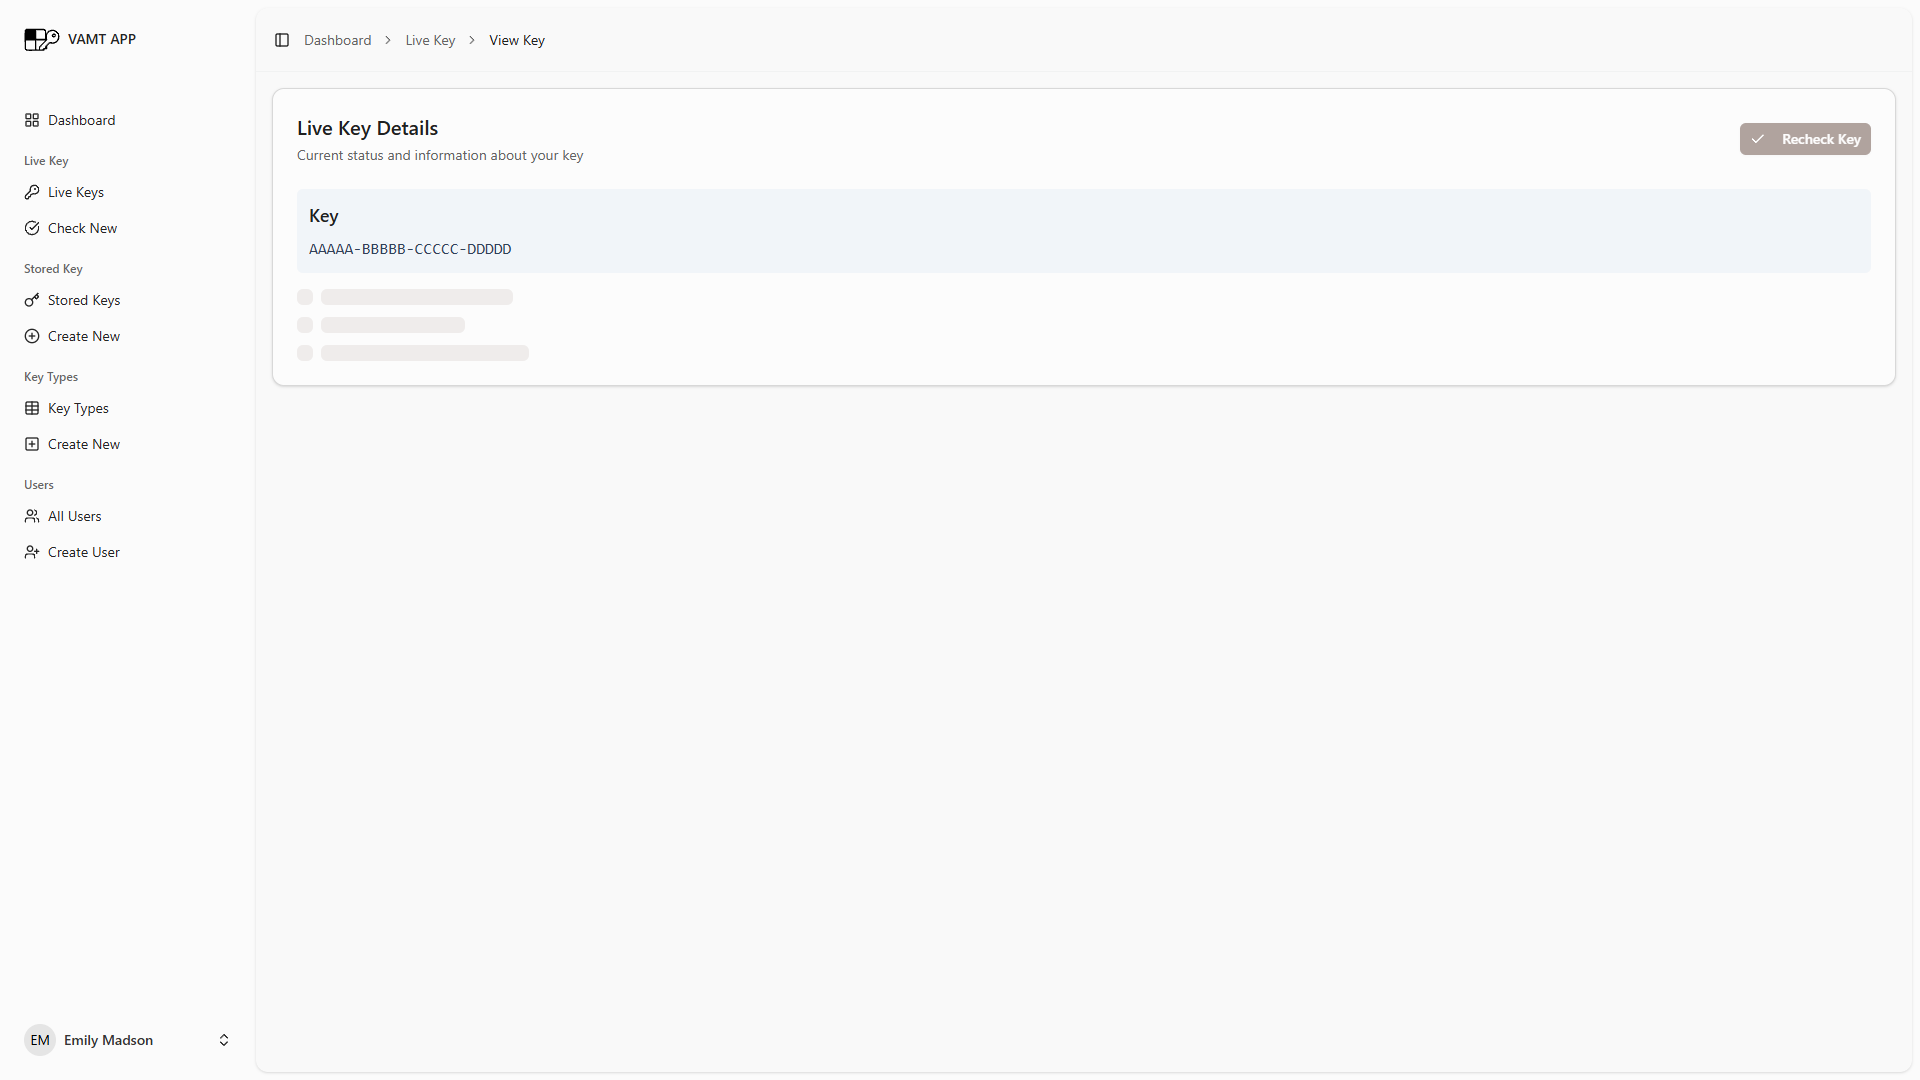Open Stored Keys menu item
The width and height of the screenshot is (1920, 1080).
84,300
